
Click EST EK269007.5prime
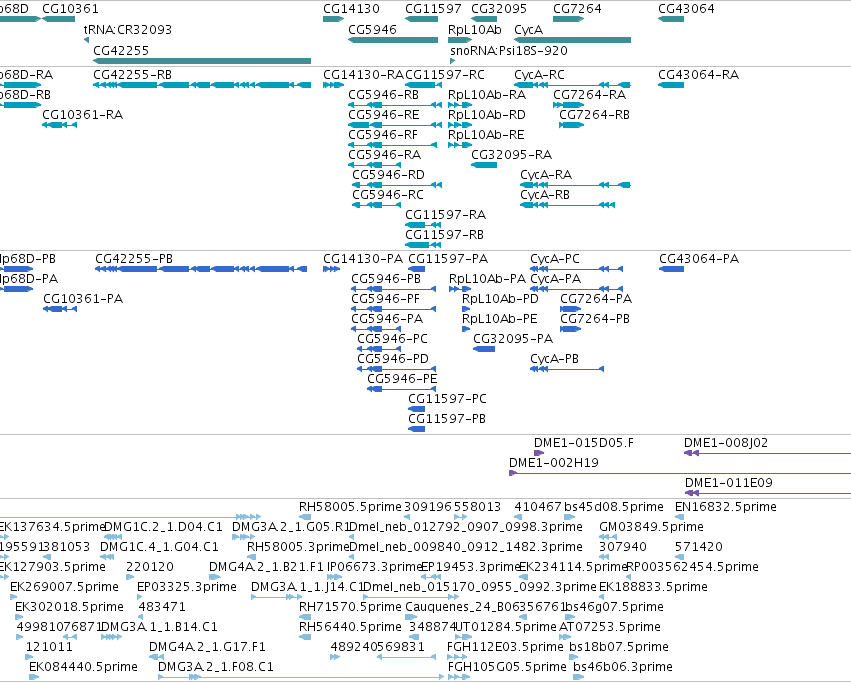64,587
